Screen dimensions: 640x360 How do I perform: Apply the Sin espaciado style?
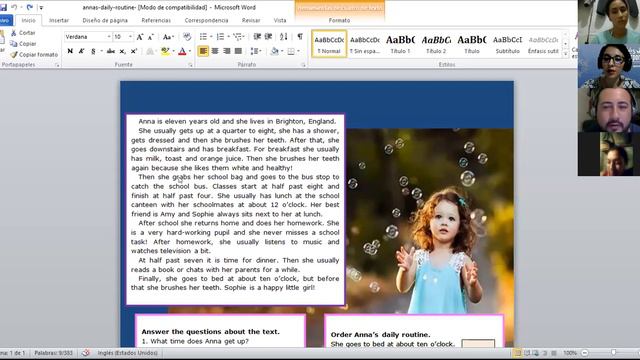364,44
